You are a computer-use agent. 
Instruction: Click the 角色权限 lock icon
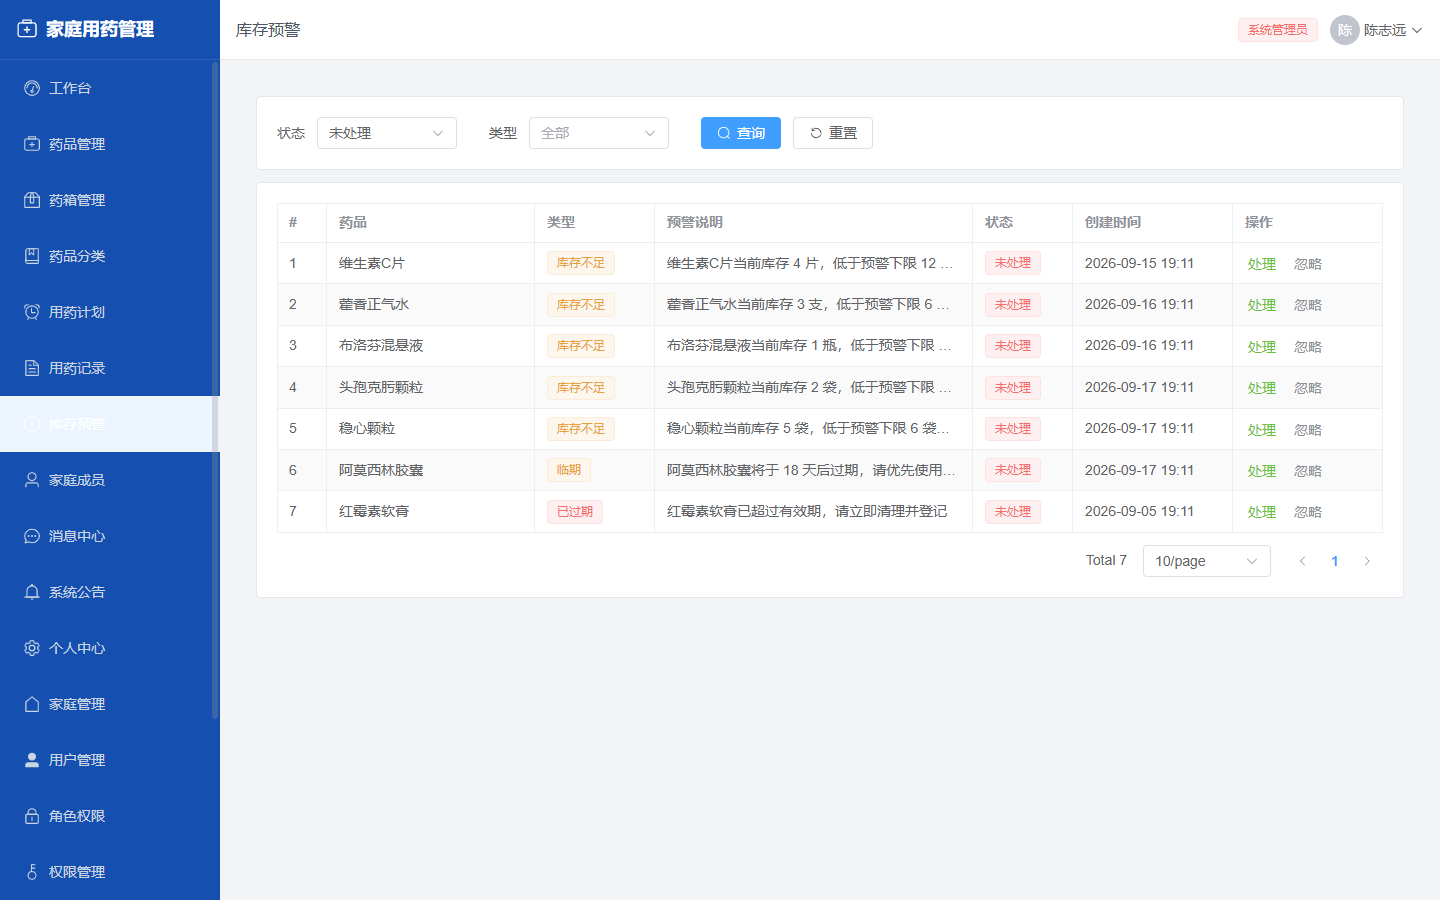(x=32, y=816)
